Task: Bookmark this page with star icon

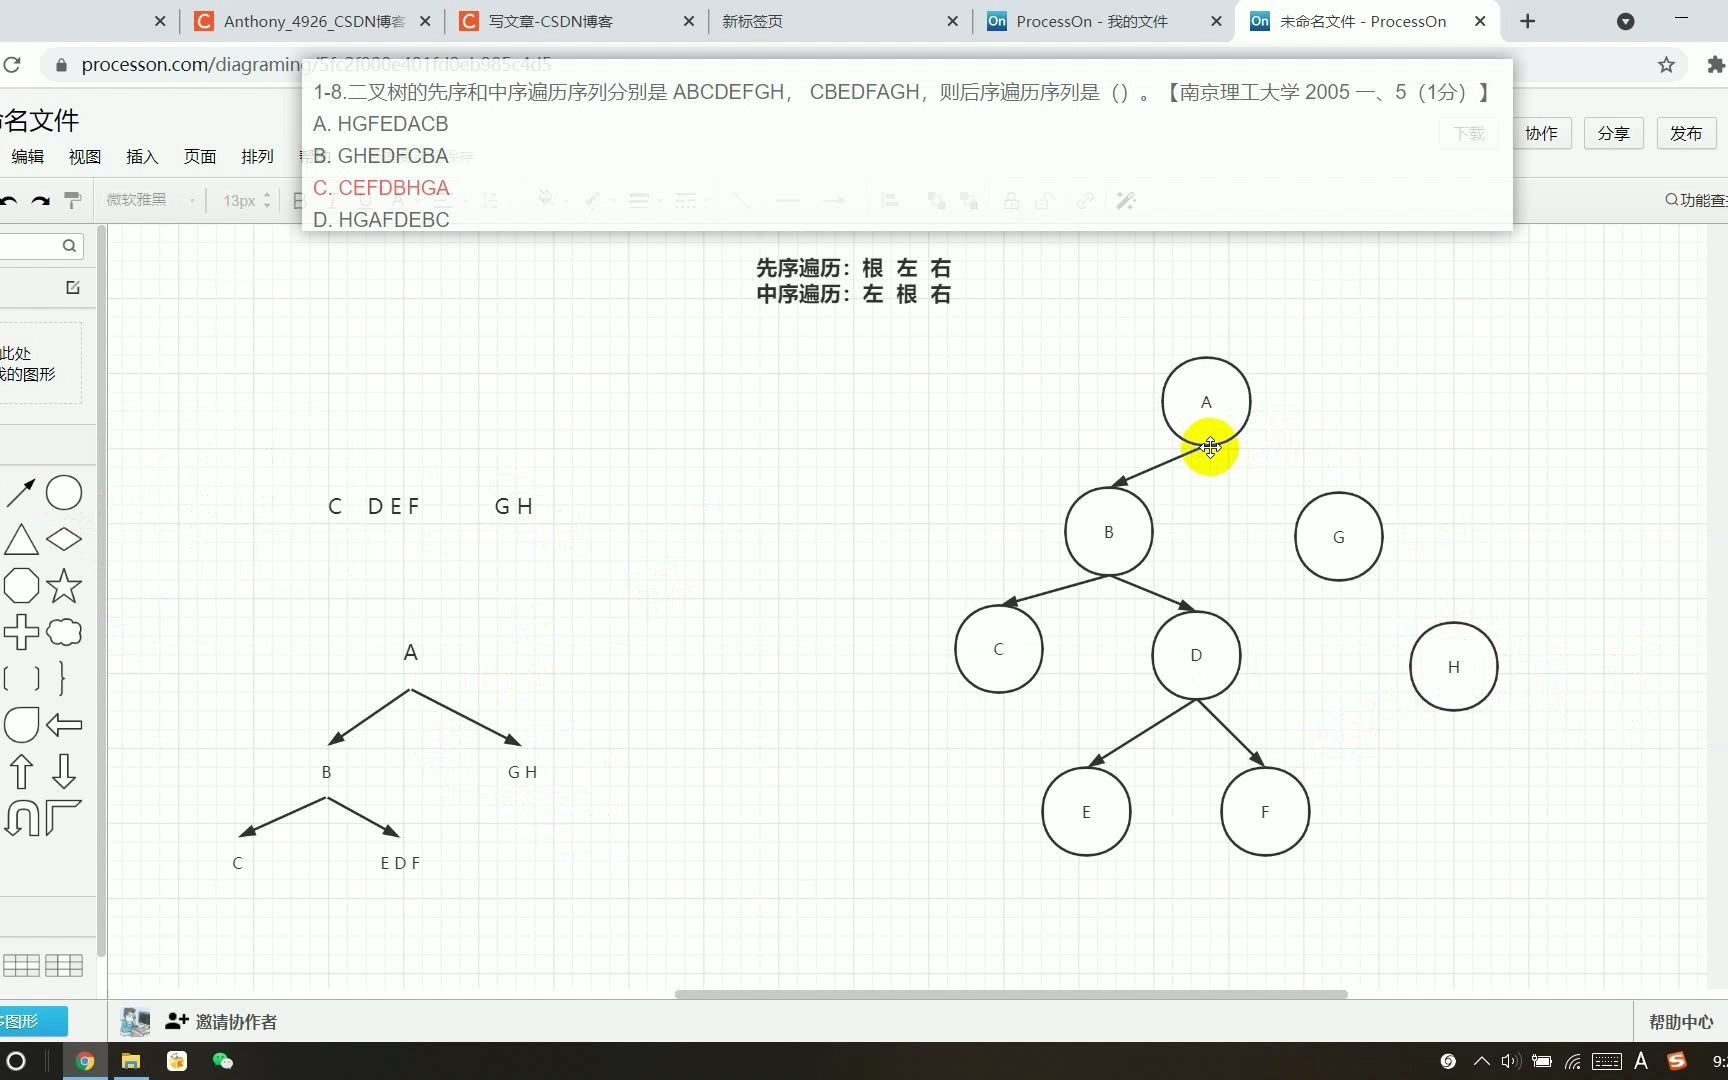Action: pyautogui.click(x=1666, y=65)
